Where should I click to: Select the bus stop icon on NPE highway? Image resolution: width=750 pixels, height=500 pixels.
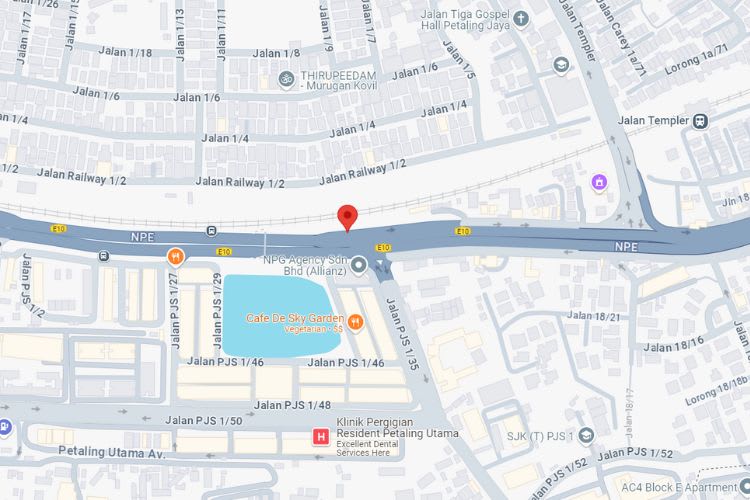[x=211, y=231]
